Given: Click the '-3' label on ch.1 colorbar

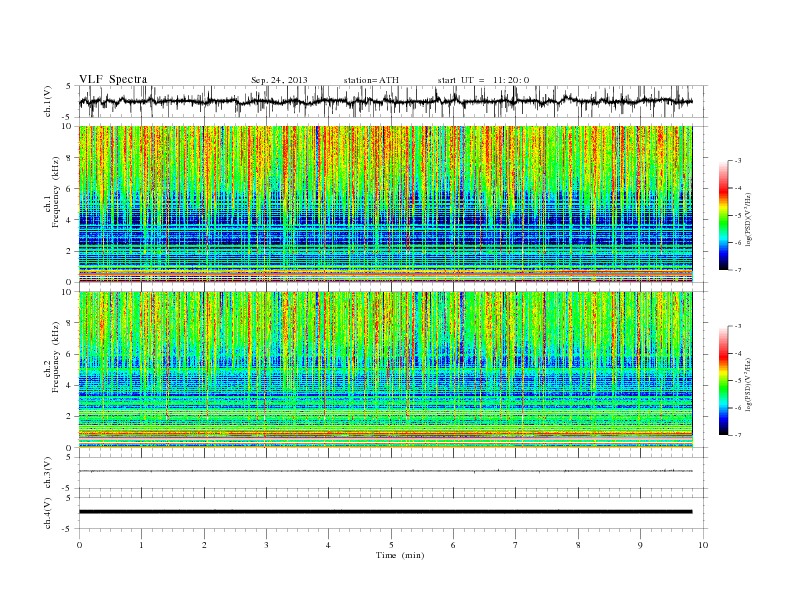Looking at the screenshot, I should pyautogui.click(x=737, y=161).
